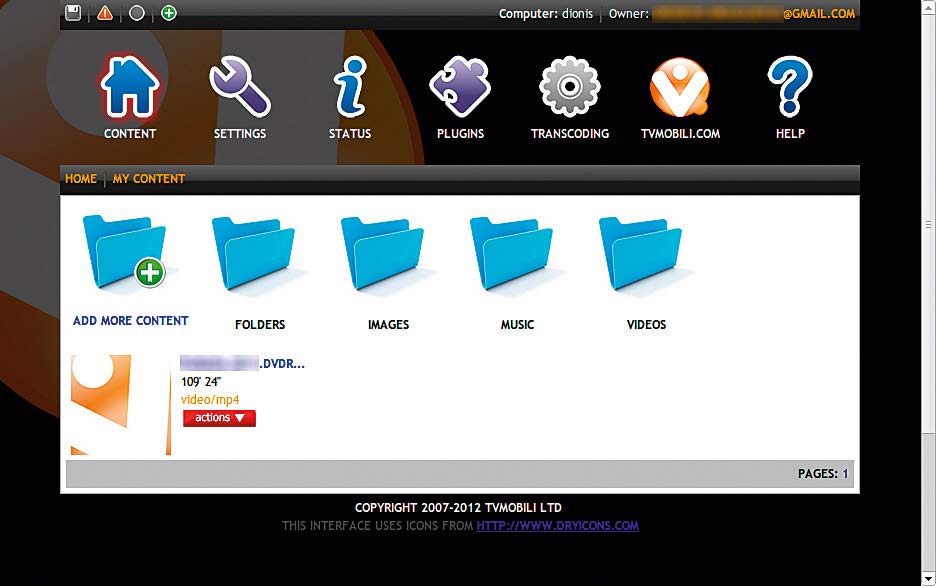This screenshot has width=936, height=586.
Task: Click the VIDEOS label text
Action: point(646,325)
